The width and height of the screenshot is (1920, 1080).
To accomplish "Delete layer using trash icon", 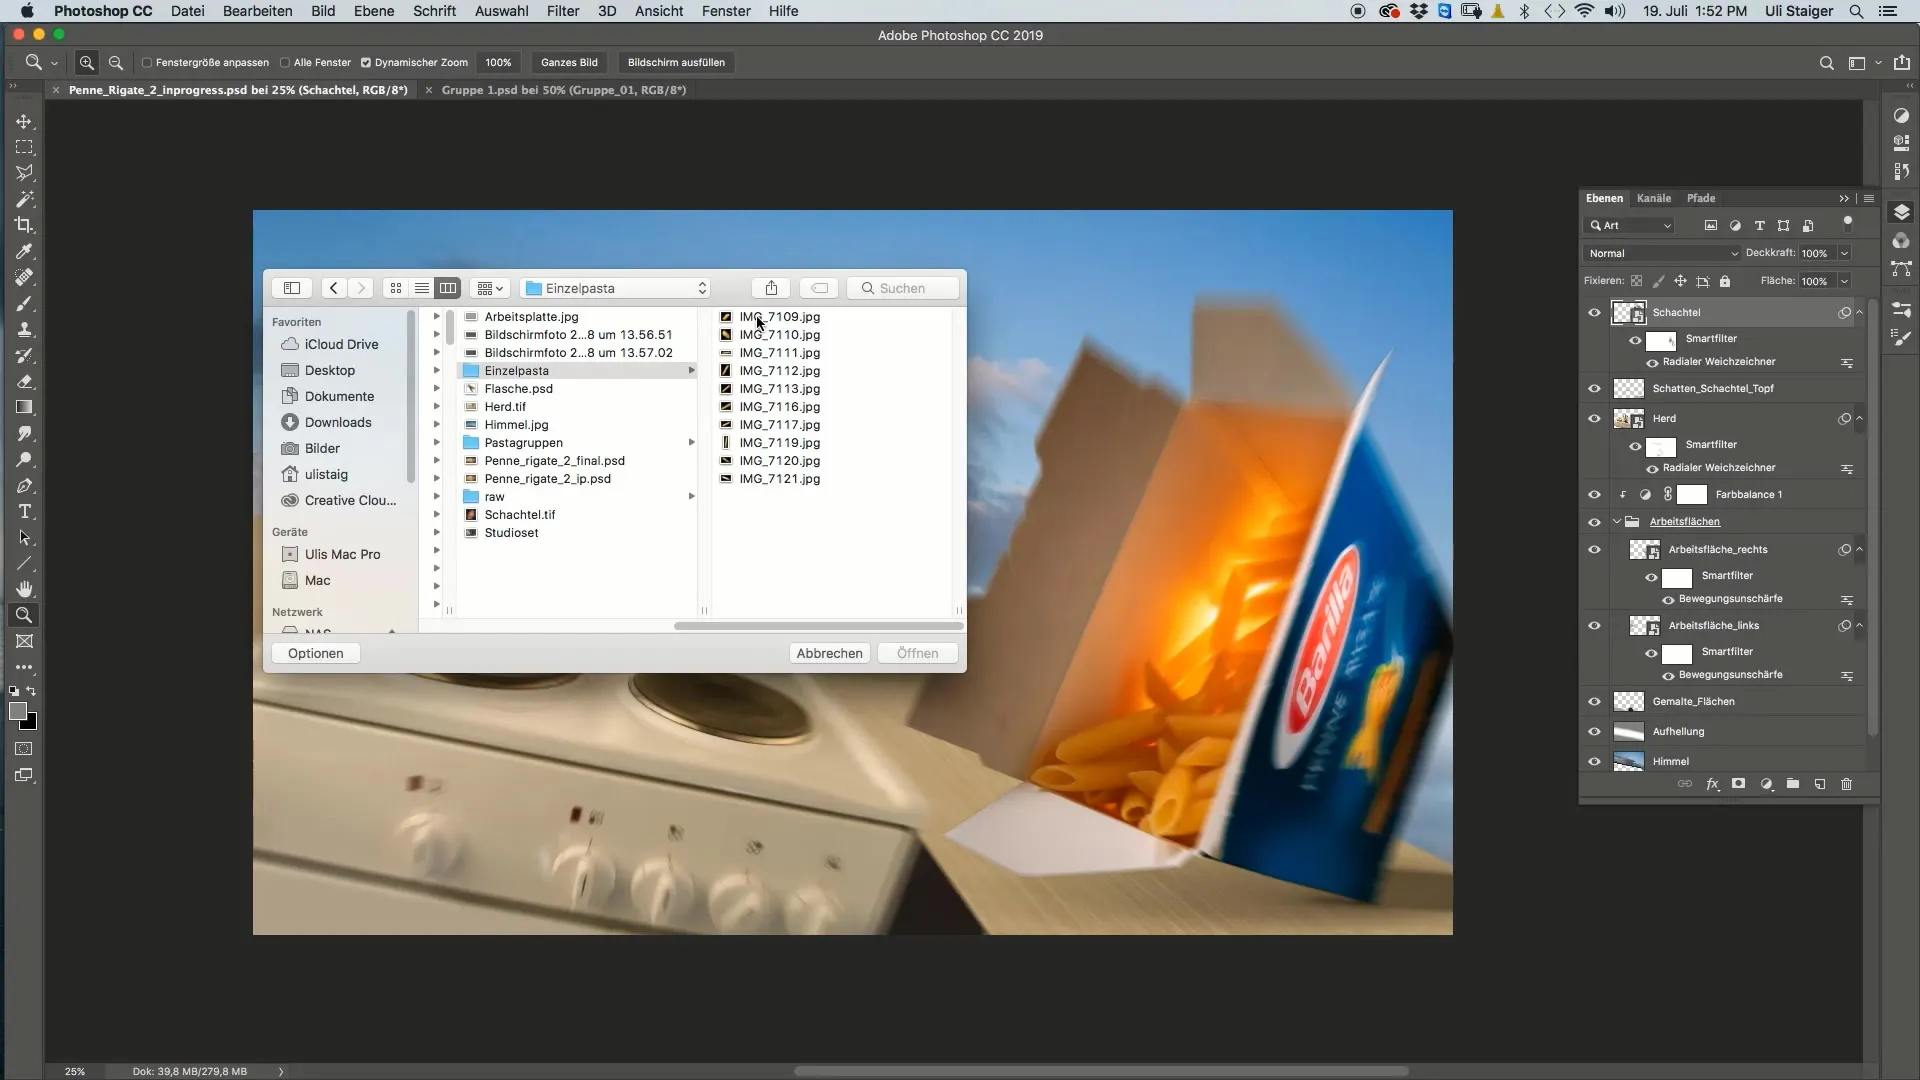I will click(1847, 784).
